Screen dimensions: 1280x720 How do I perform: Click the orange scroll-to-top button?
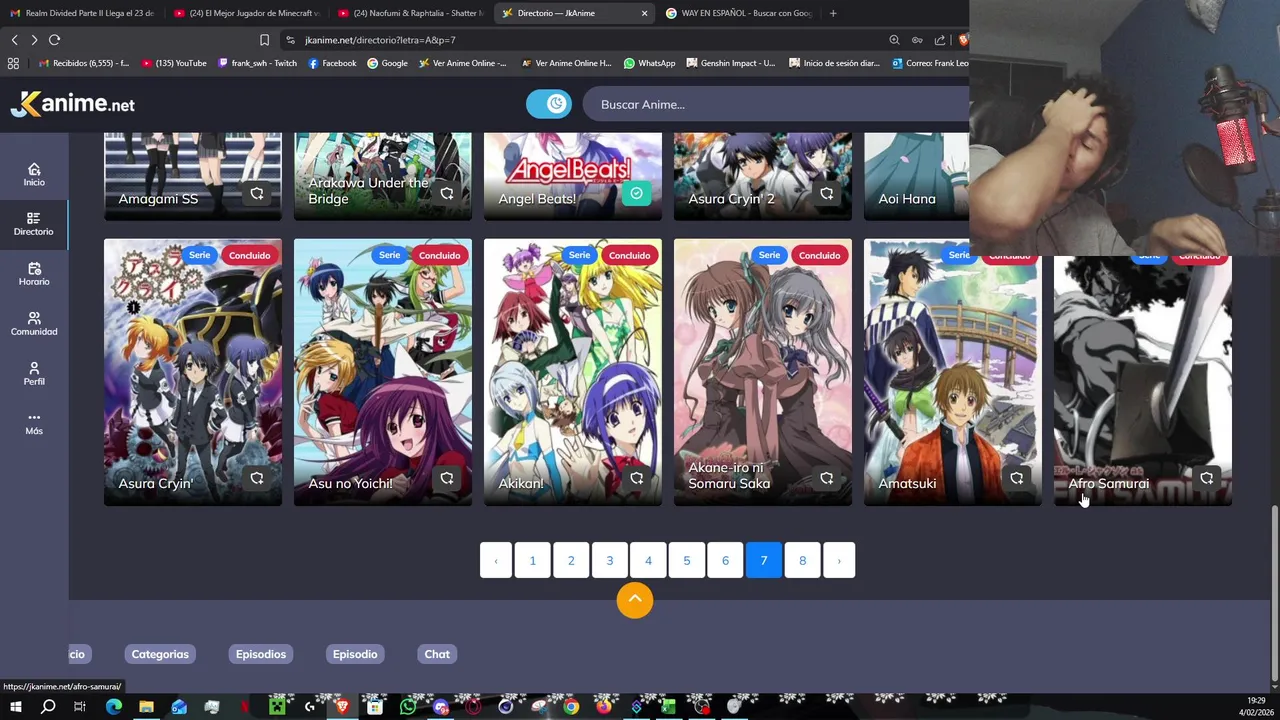(x=635, y=600)
